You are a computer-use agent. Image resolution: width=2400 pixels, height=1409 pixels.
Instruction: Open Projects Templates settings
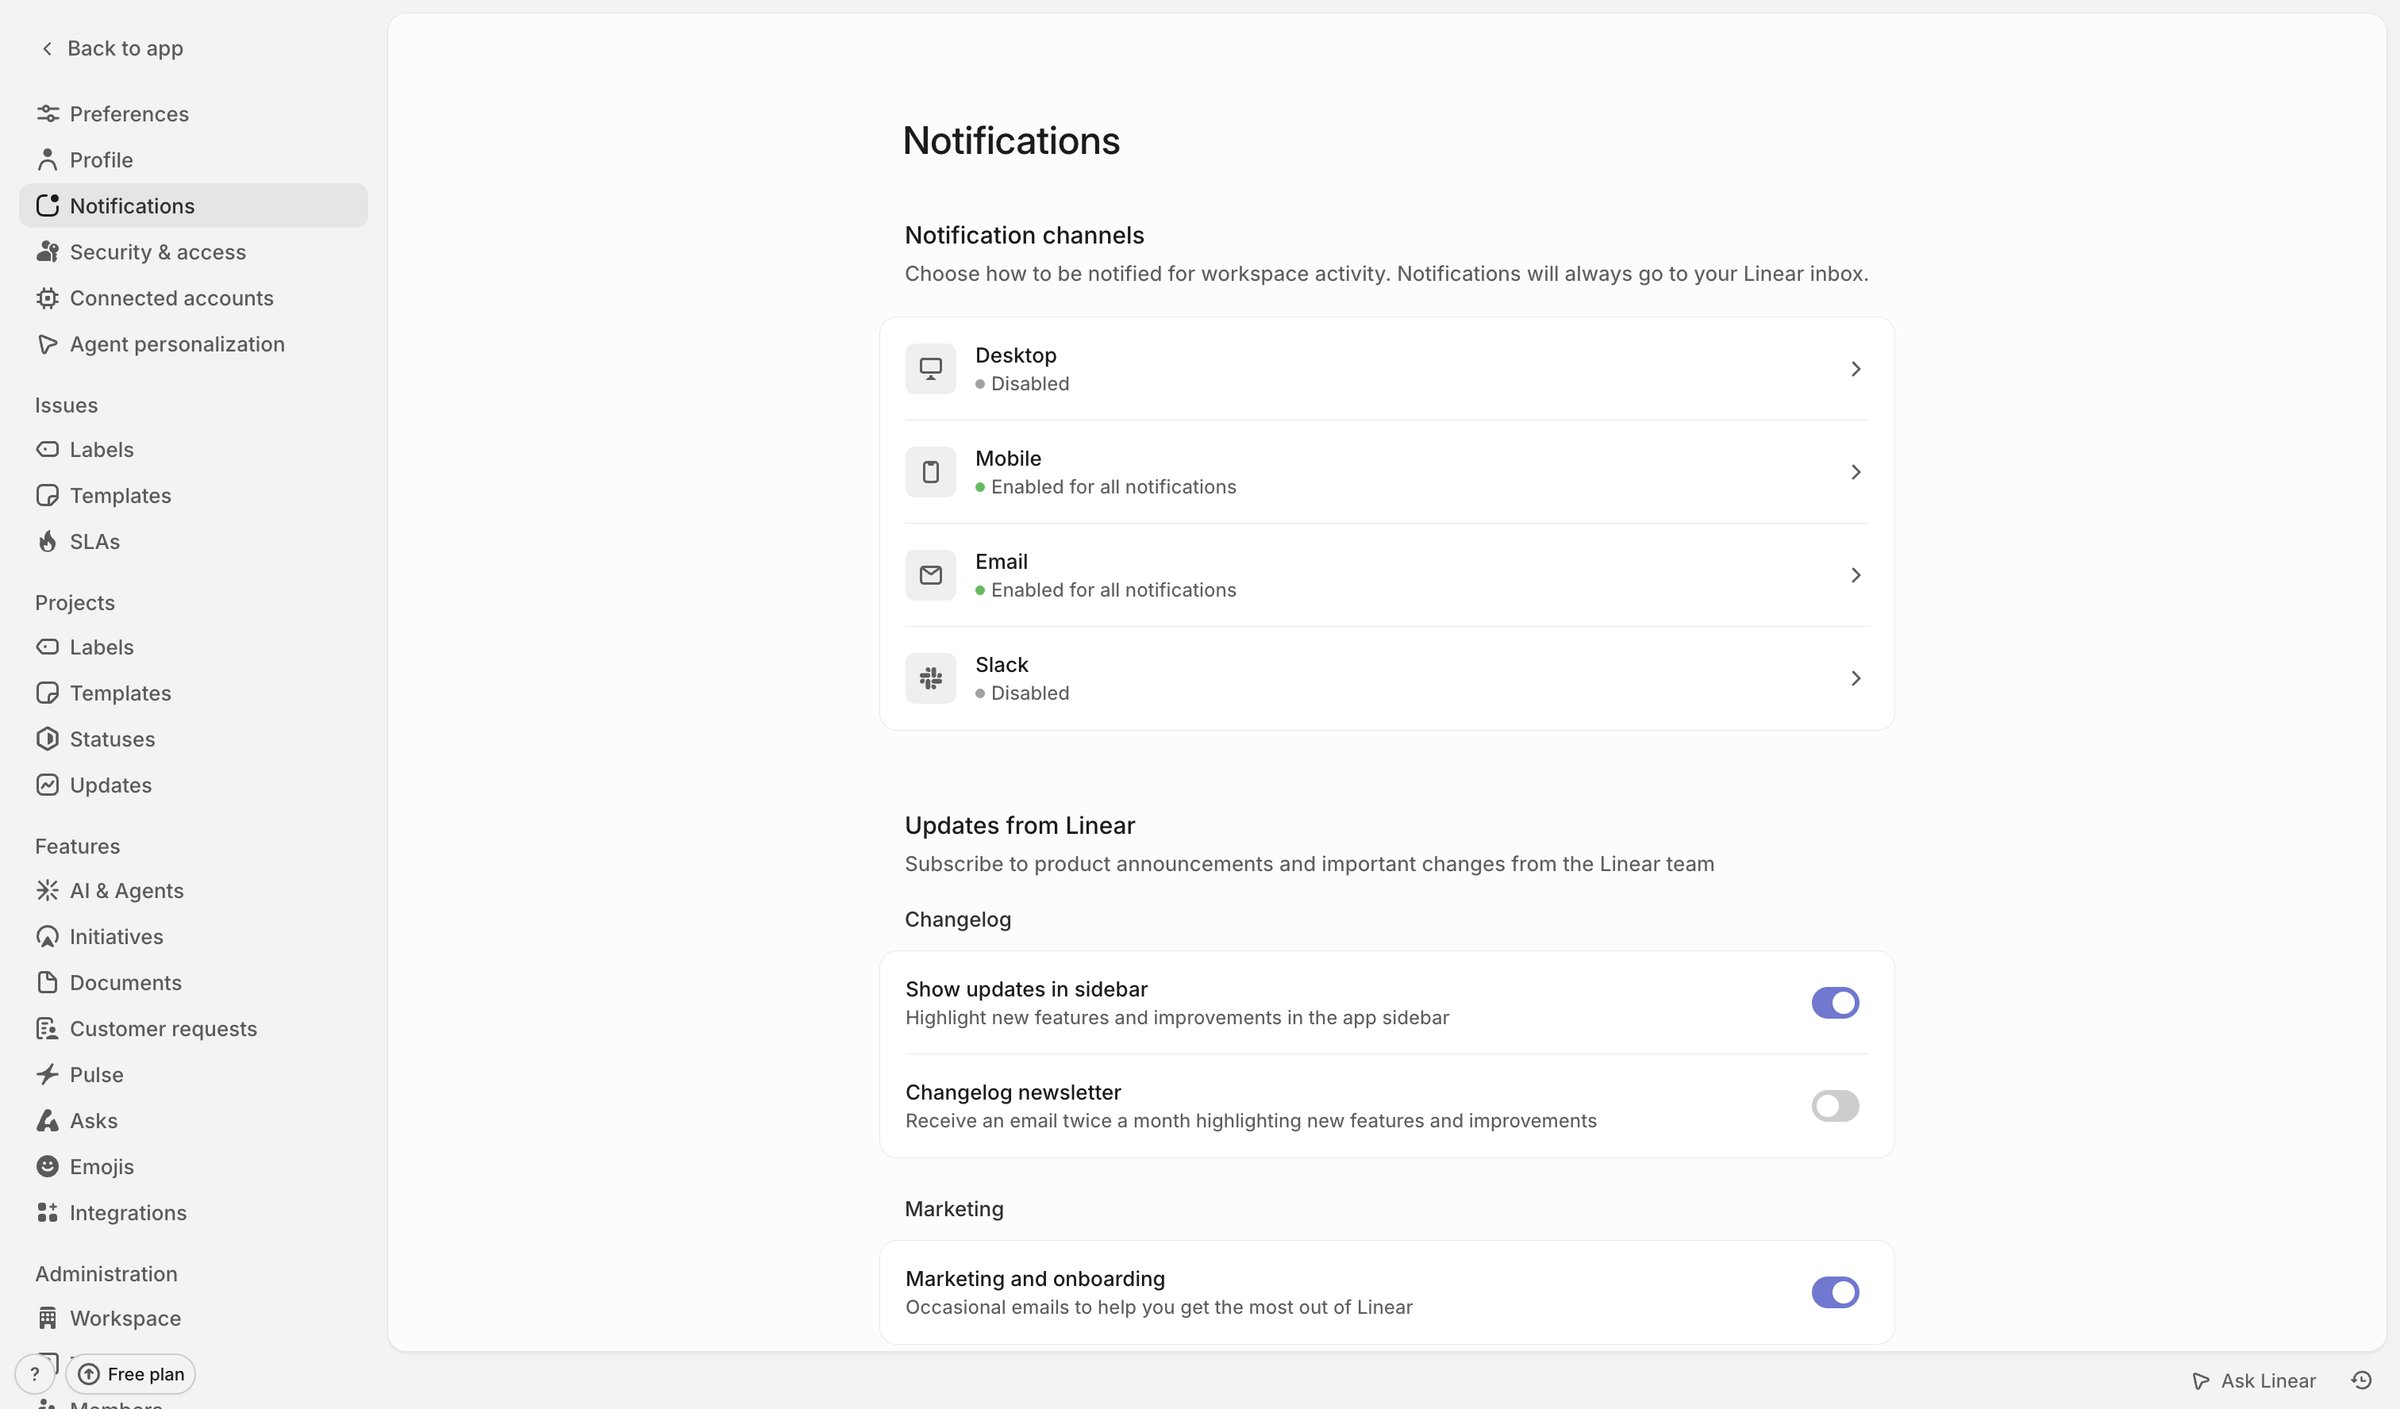point(193,693)
